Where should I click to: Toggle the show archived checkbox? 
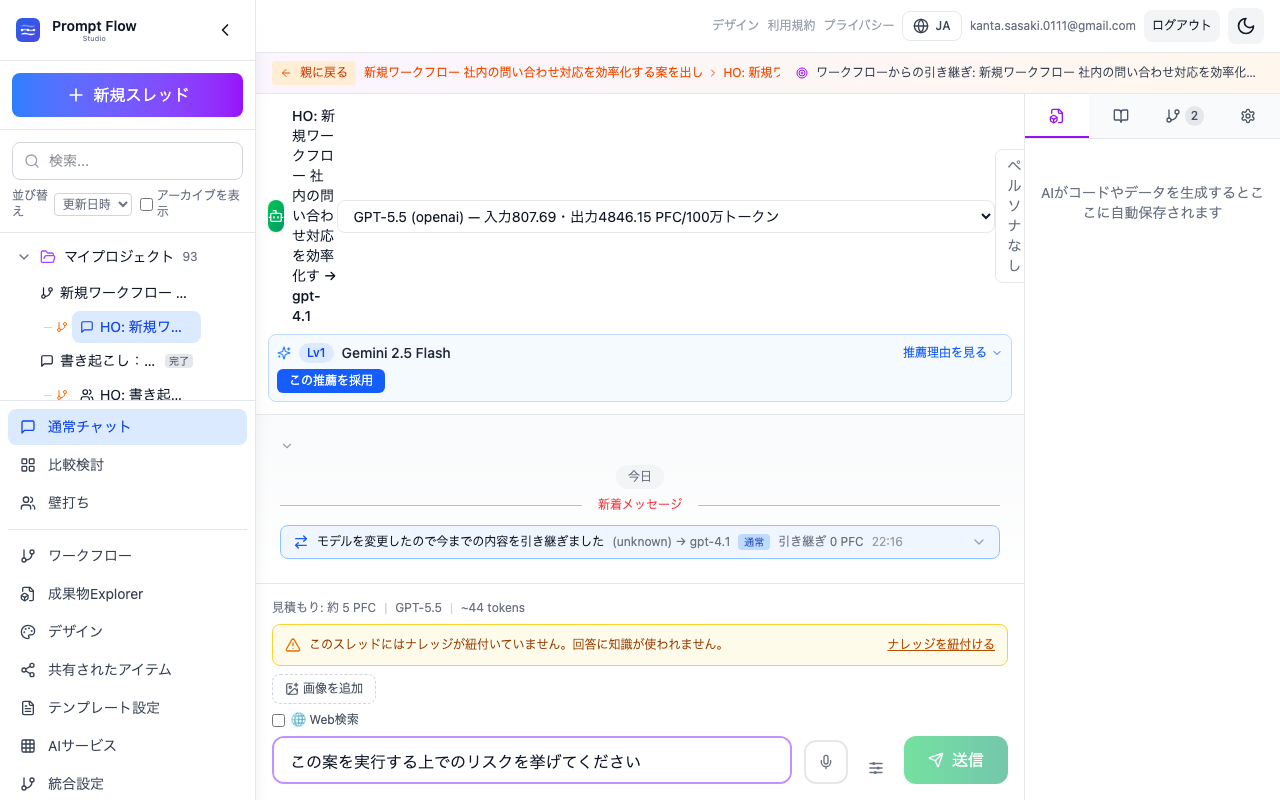coord(146,204)
